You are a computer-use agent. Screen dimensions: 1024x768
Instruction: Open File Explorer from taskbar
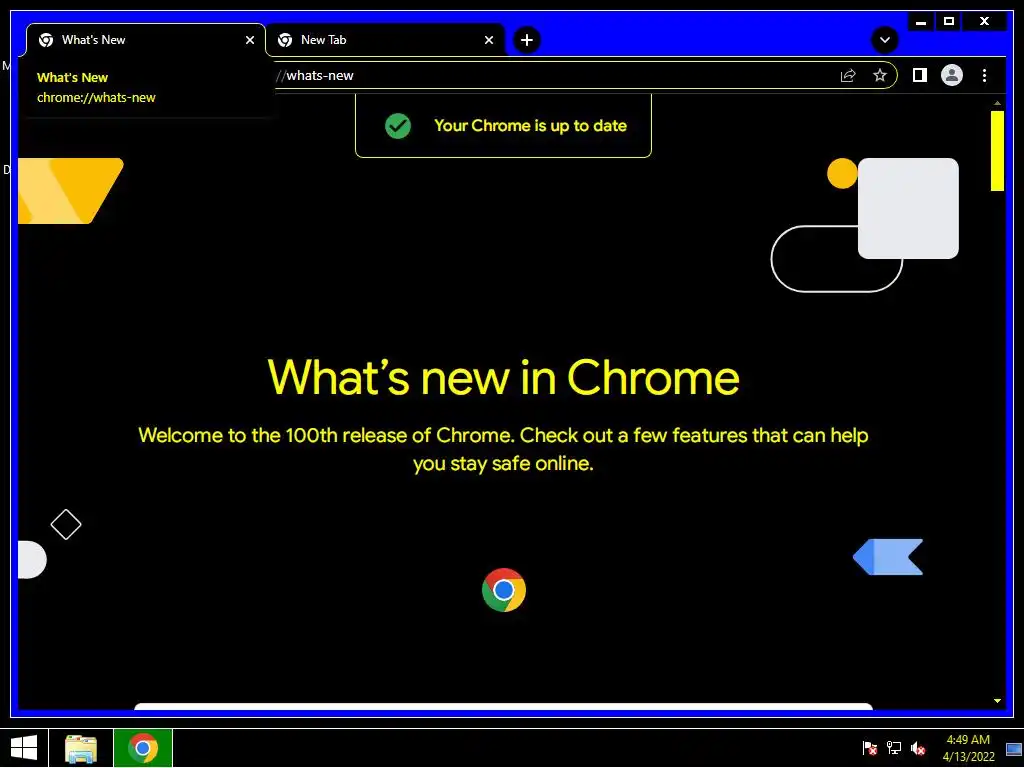pos(81,748)
